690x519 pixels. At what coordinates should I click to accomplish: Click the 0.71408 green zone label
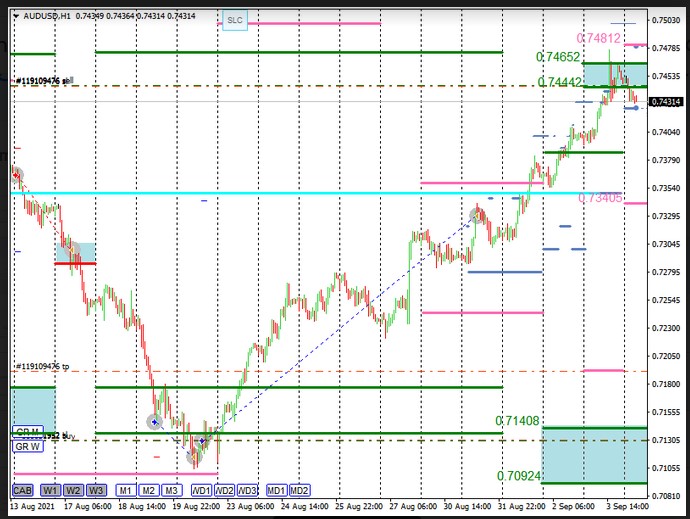pos(515,422)
